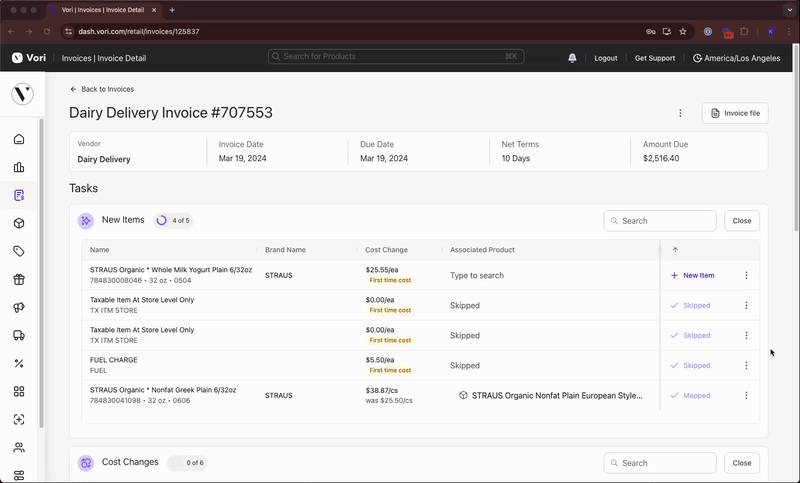The height and width of the screenshot is (483, 800).
Task: Open the megaphone promotions sidebar icon
Action: point(19,308)
